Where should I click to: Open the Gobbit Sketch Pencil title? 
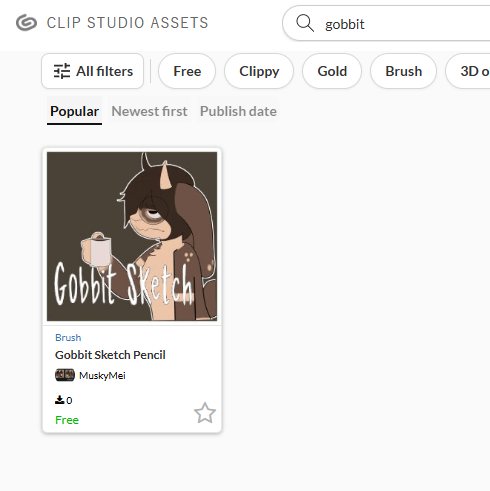point(110,355)
